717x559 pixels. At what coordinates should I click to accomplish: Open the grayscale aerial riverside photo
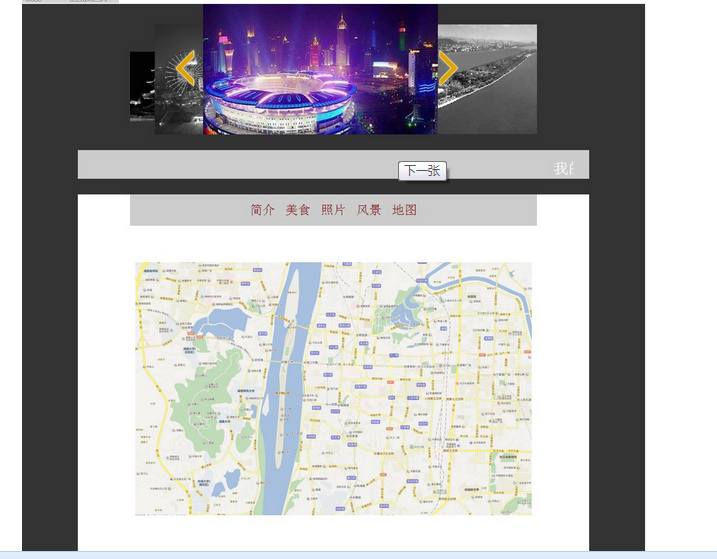pos(492,79)
